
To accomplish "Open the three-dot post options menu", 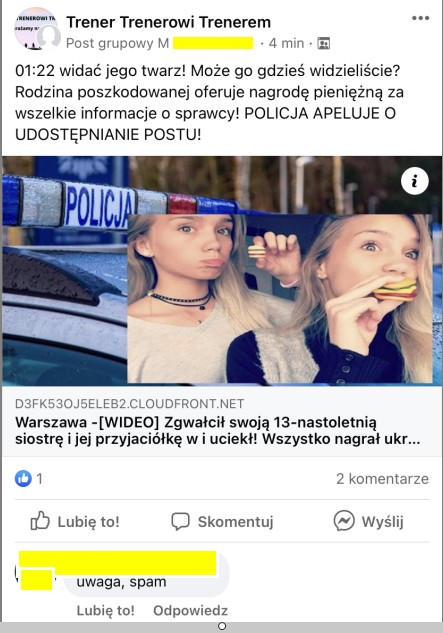I will [420, 18].
